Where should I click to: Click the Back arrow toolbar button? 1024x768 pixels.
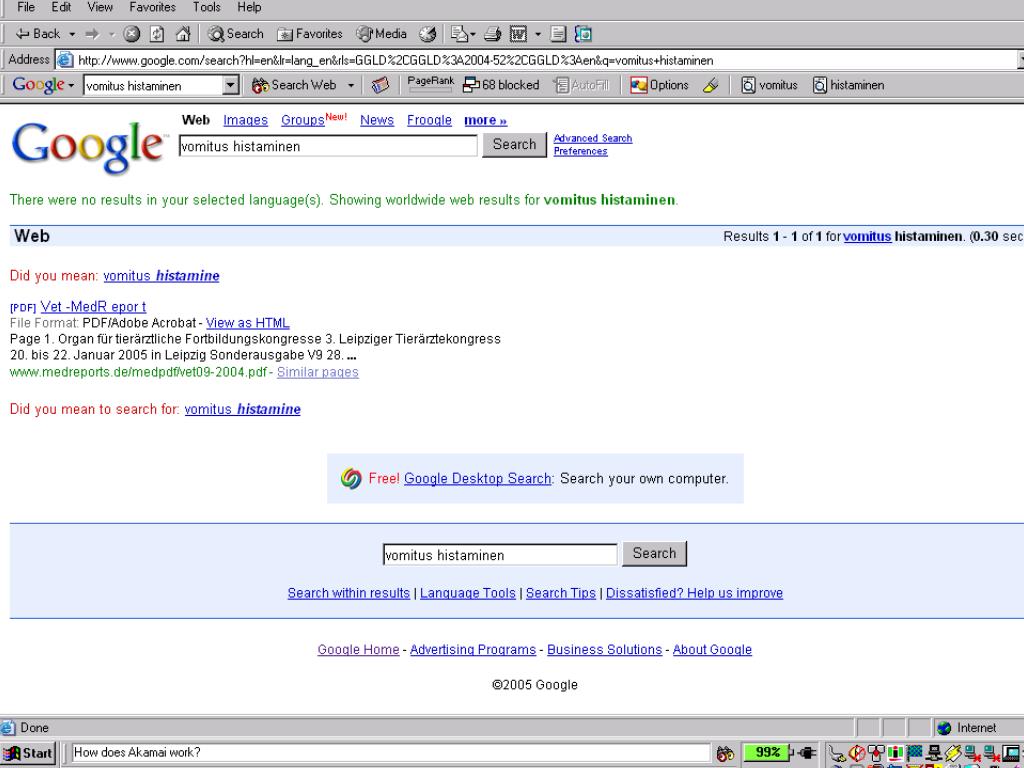coord(37,34)
